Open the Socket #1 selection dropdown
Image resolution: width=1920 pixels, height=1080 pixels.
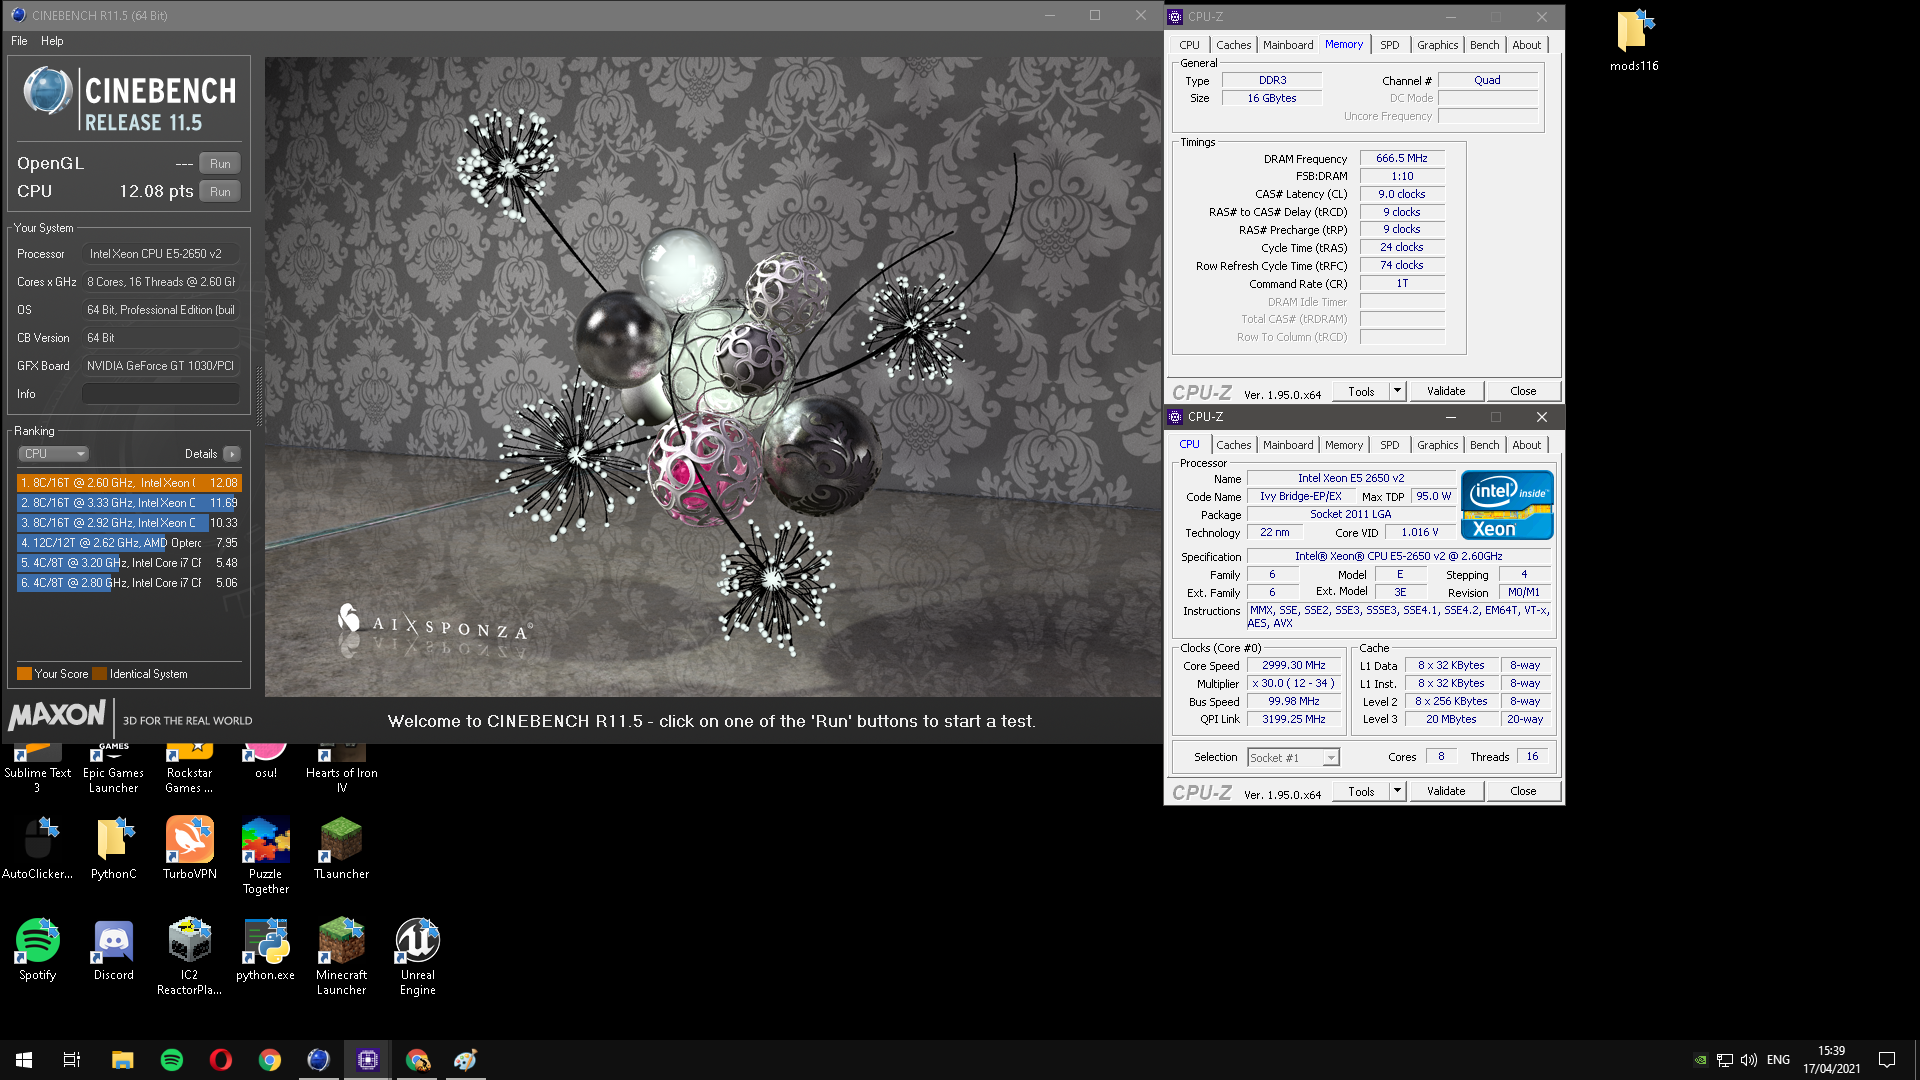[1293, 758]
